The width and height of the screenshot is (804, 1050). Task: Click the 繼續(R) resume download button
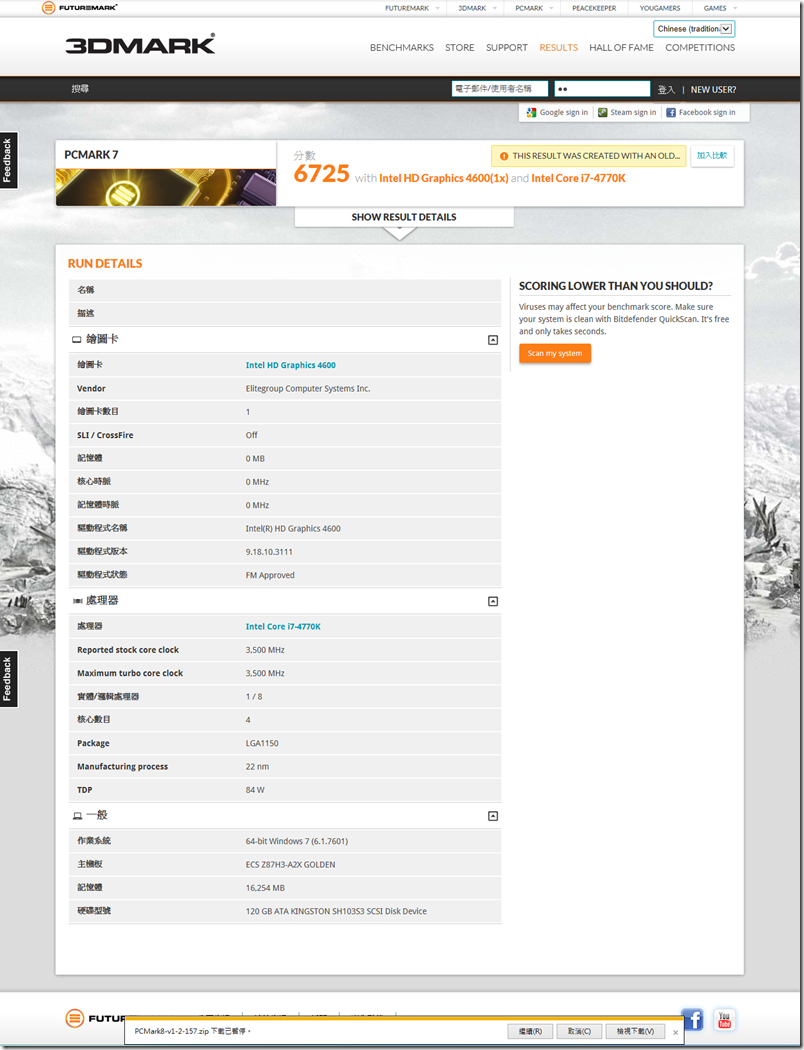coord(530,1031)
